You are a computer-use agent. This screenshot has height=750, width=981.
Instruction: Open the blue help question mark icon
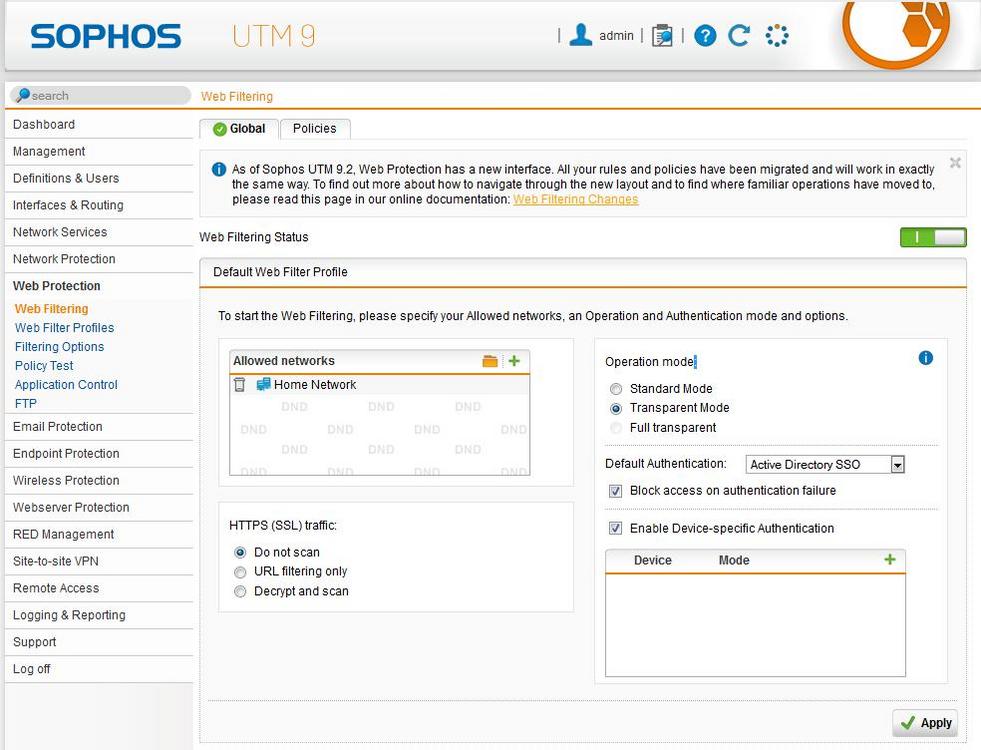click(705, 36)
